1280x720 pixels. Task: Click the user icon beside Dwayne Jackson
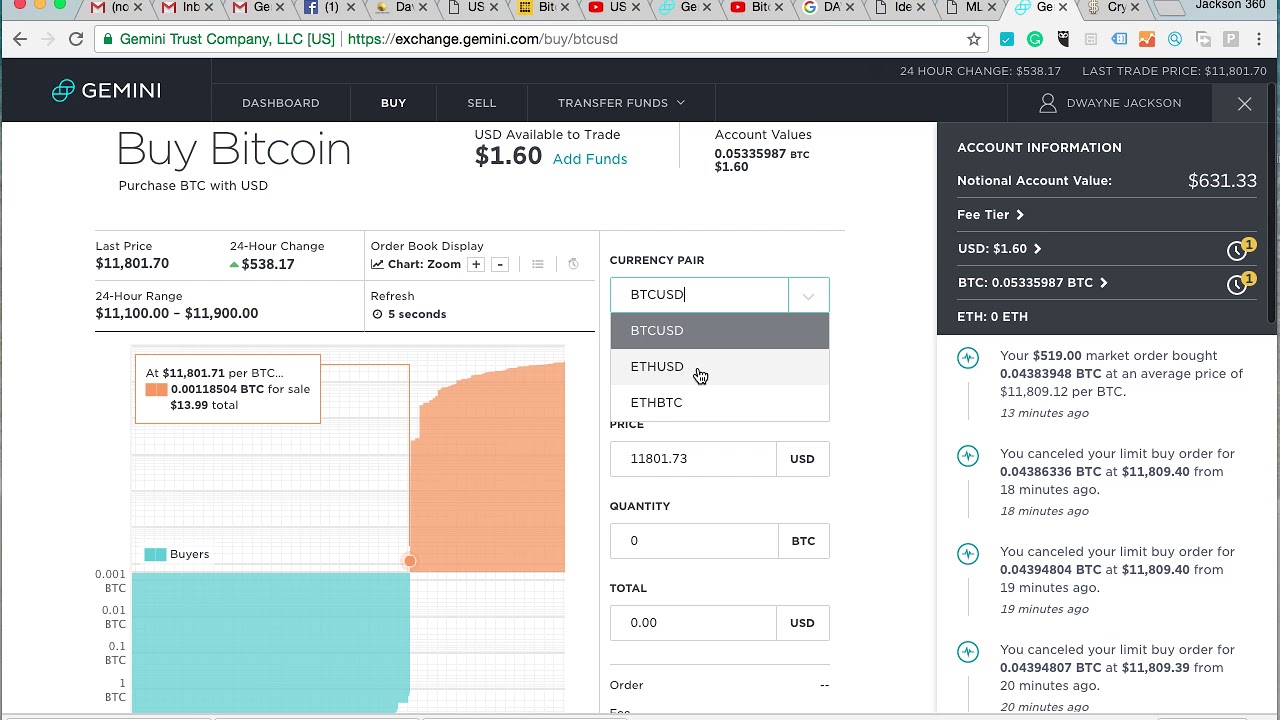[1048, 103]
